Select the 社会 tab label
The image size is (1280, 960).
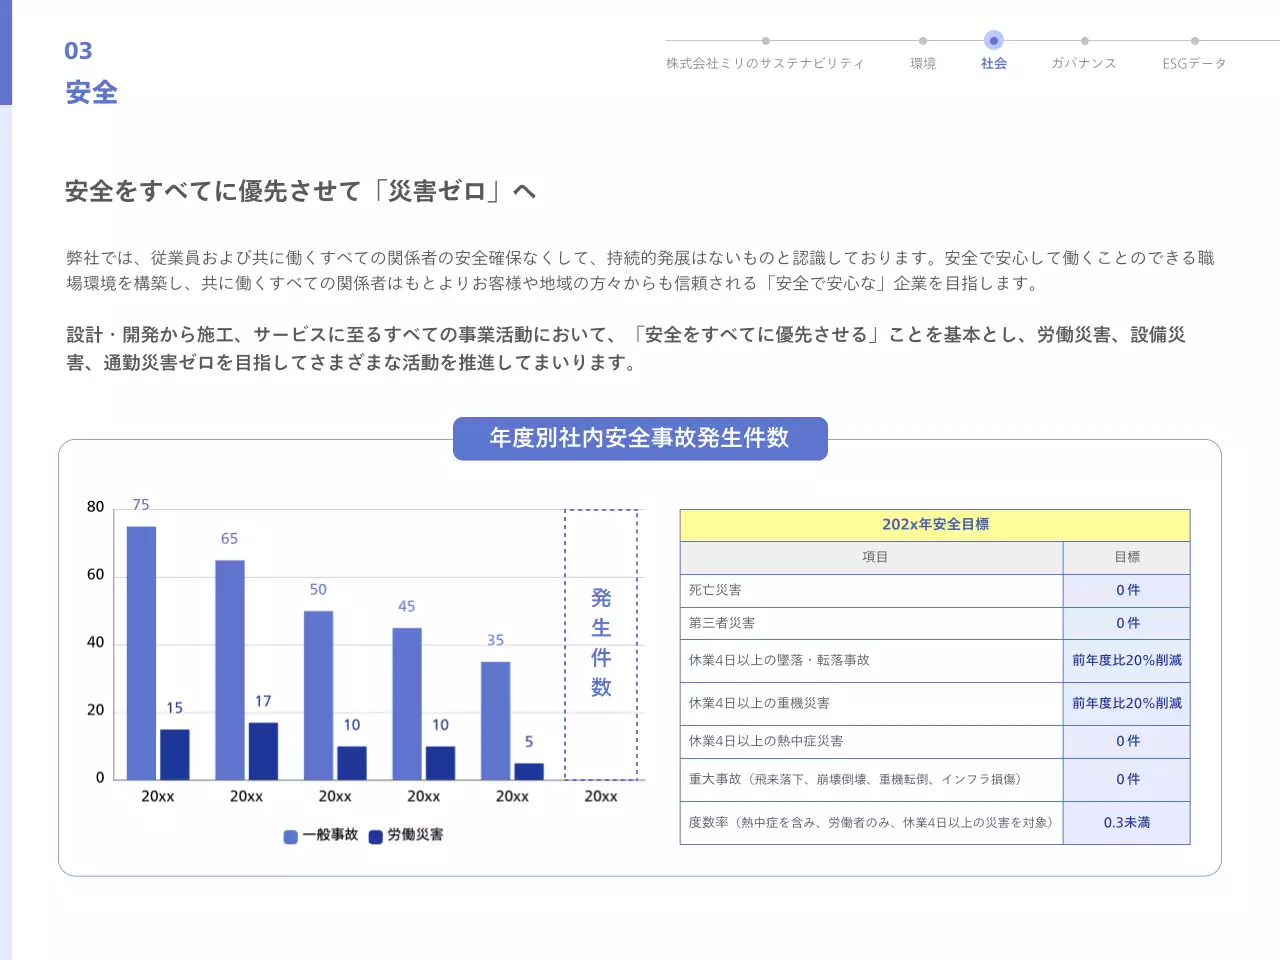[993, 63]
